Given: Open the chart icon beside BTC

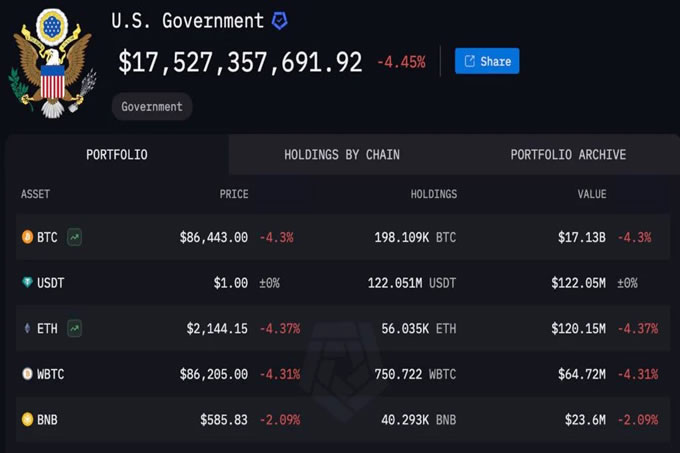Looking at the screenshot, I should point(75,237).
